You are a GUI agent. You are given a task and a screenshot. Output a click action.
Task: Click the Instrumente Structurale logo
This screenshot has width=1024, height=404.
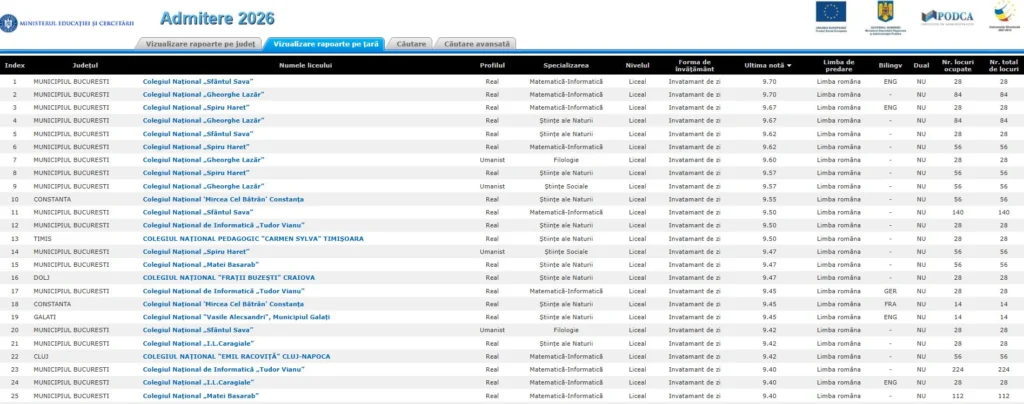click(x=1004, y=16)
